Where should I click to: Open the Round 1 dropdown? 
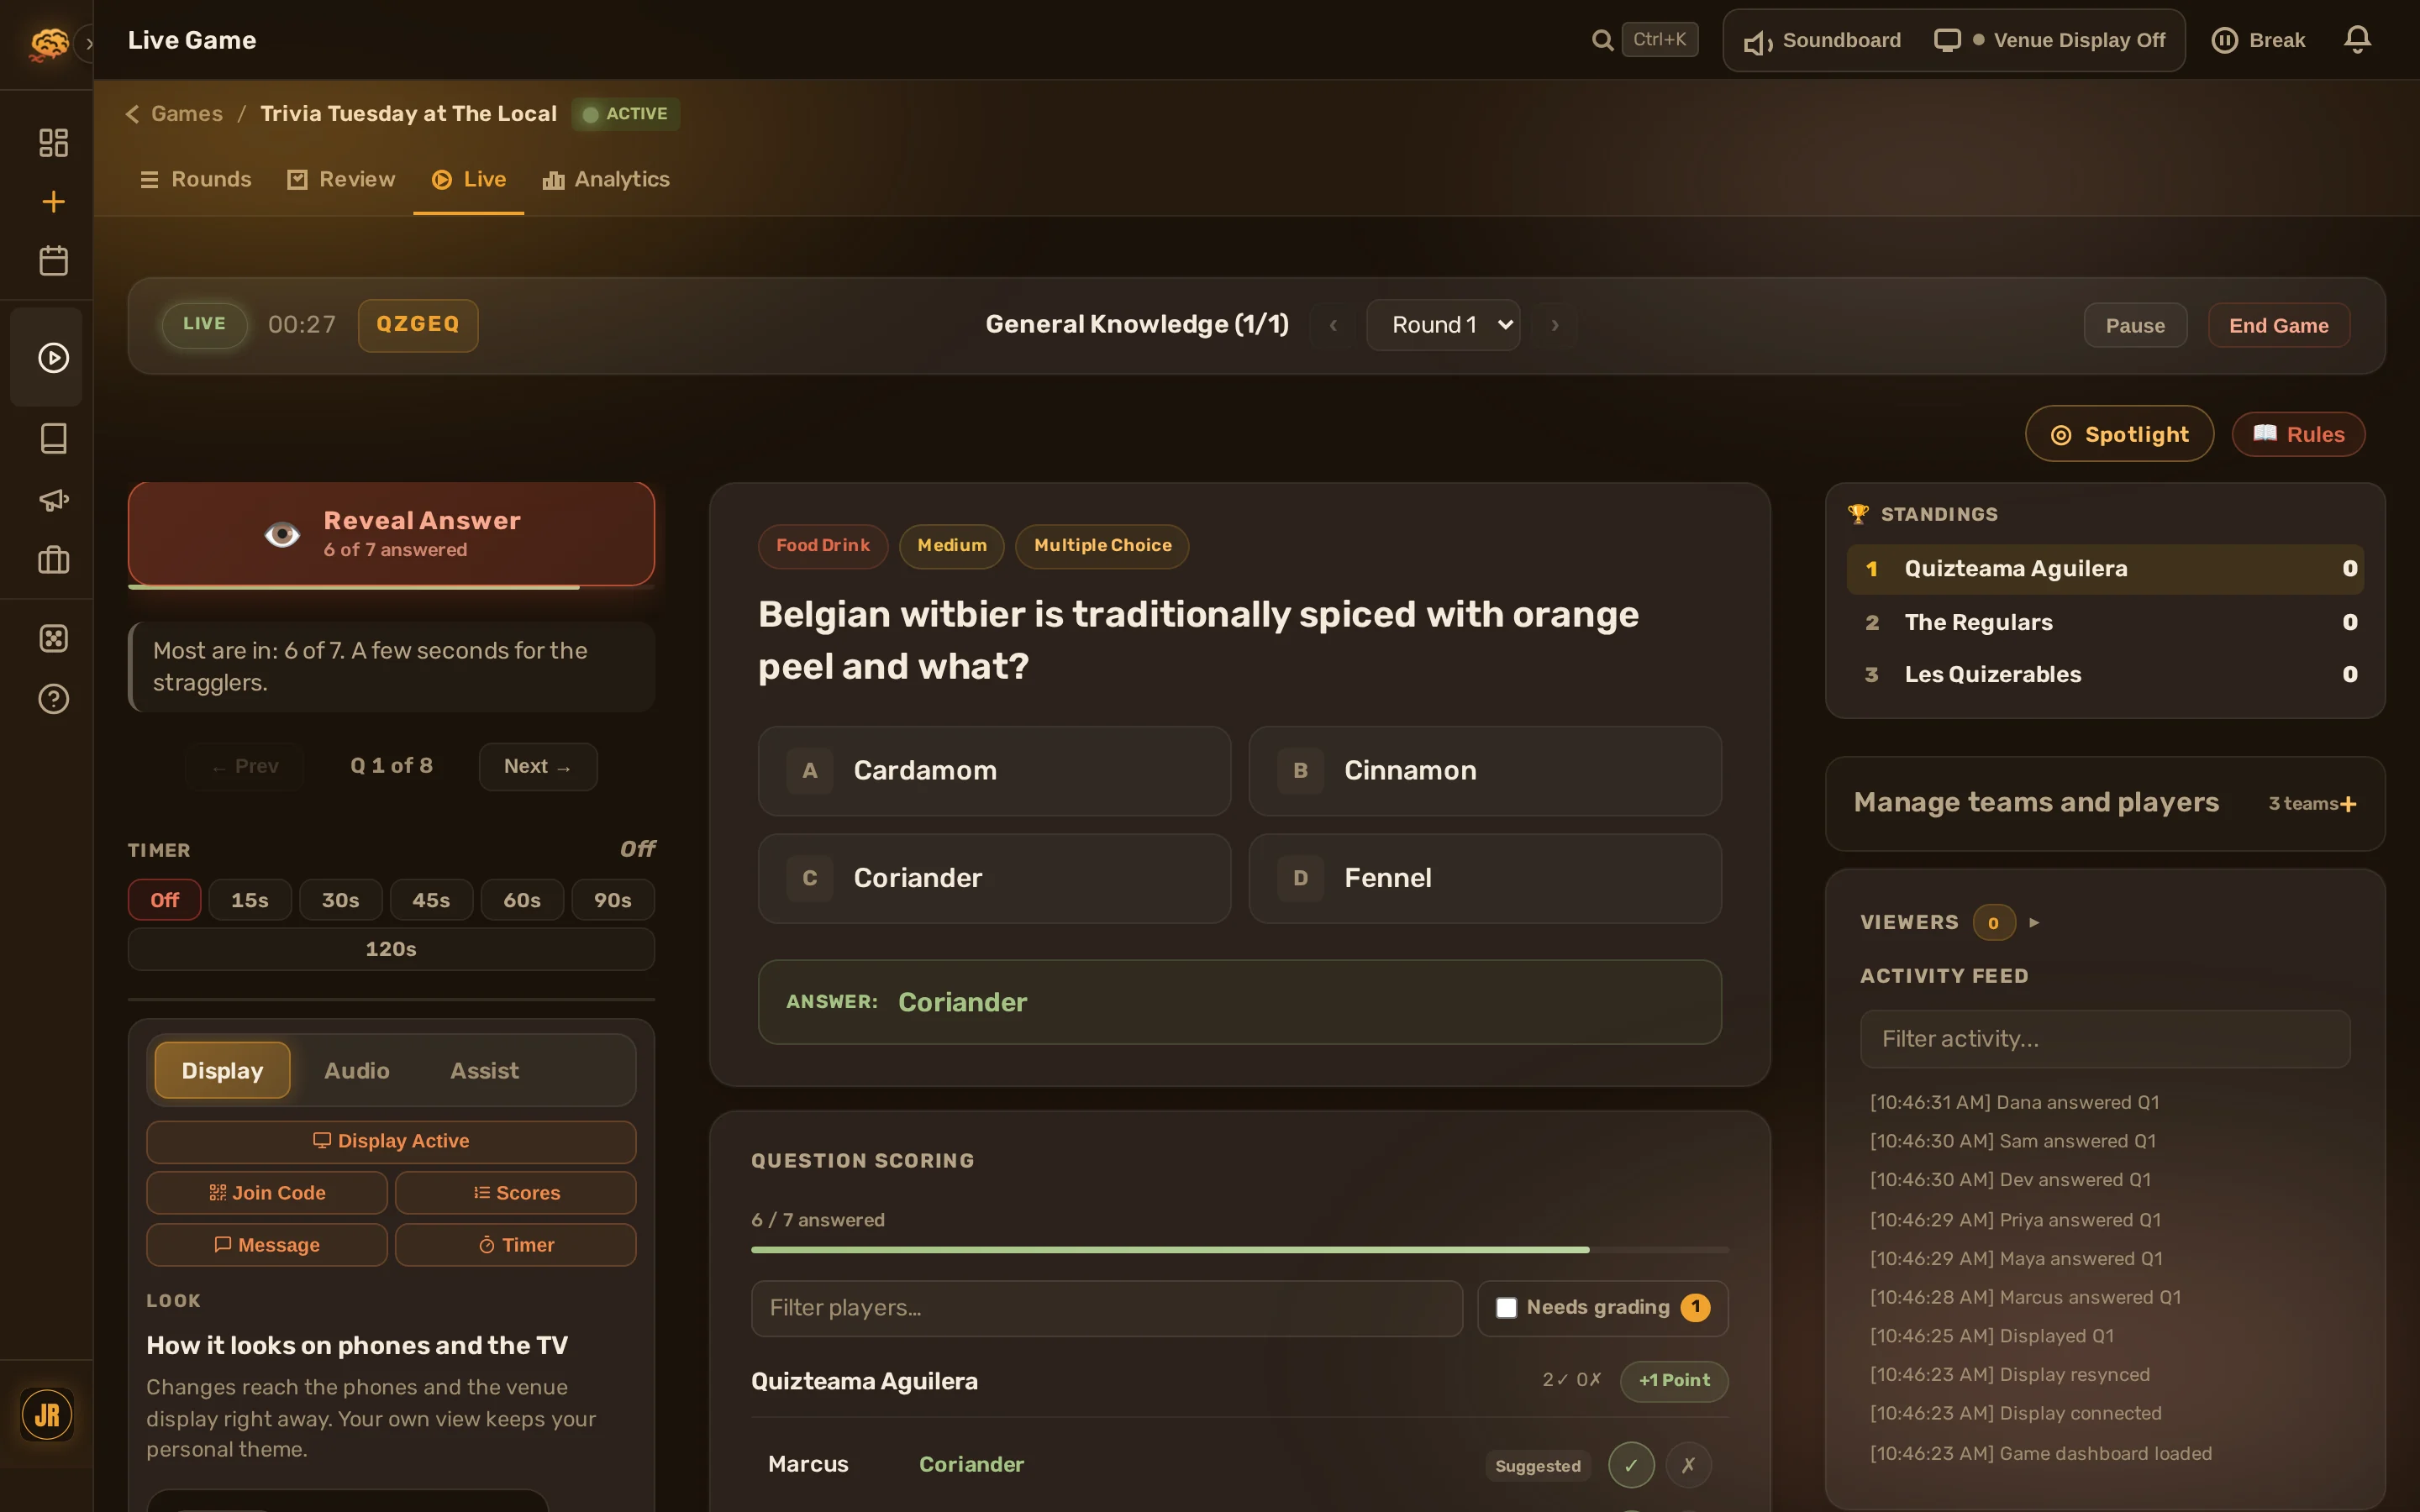click(1443, 325)
